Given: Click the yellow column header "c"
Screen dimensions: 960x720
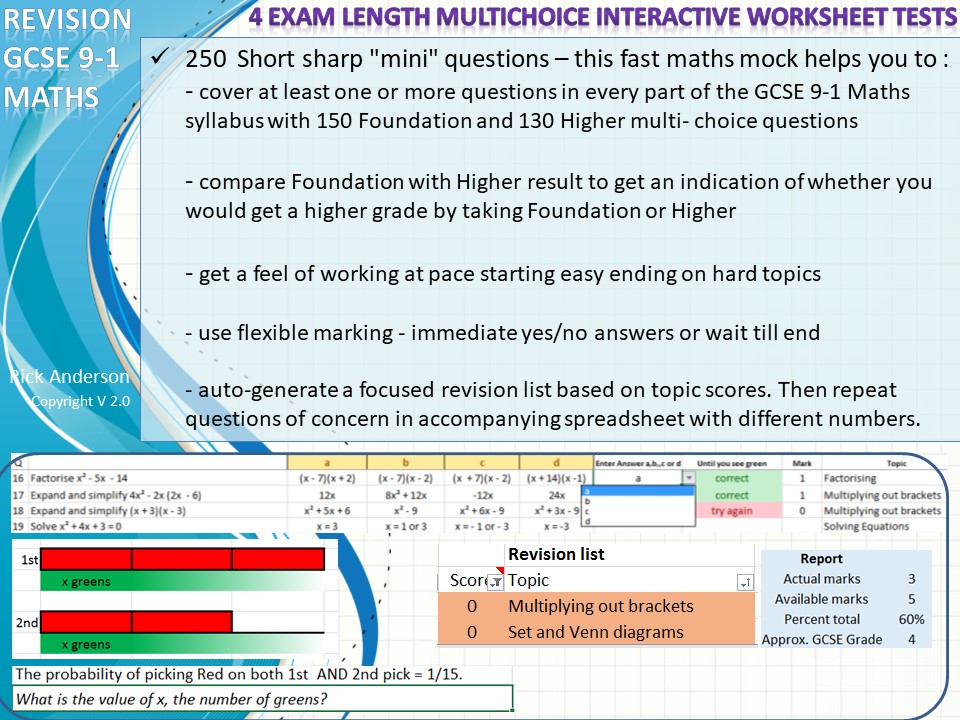Looking at the screenshot, I should [482, 463].
